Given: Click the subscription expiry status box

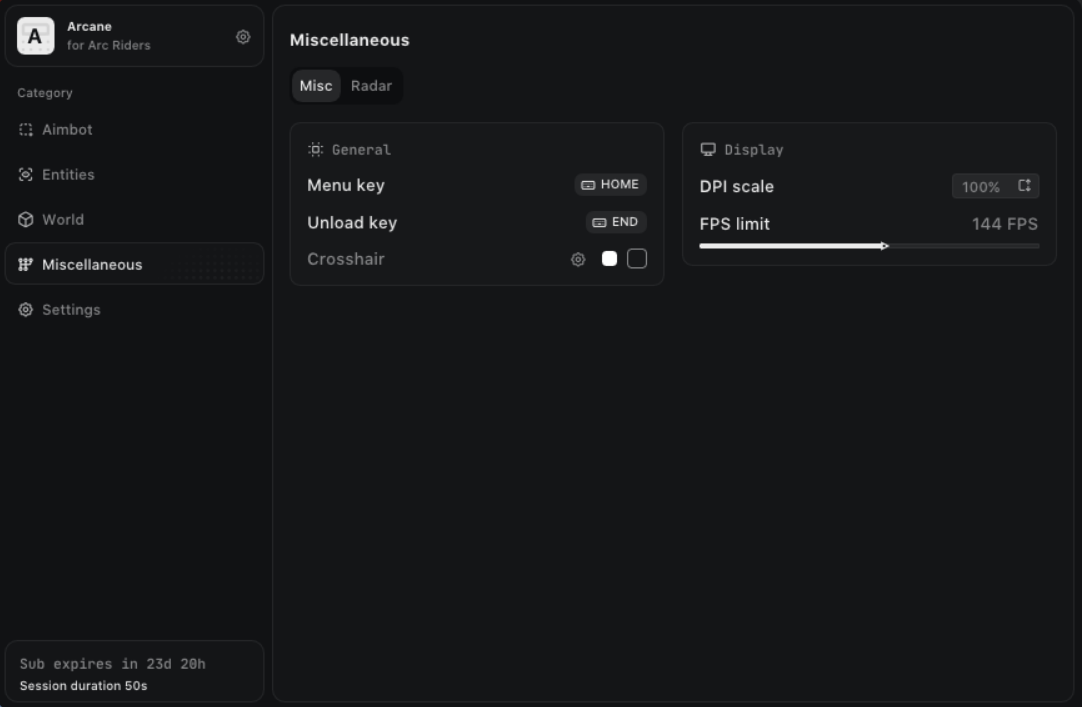Looking at the screenshot, I should 135,672.
